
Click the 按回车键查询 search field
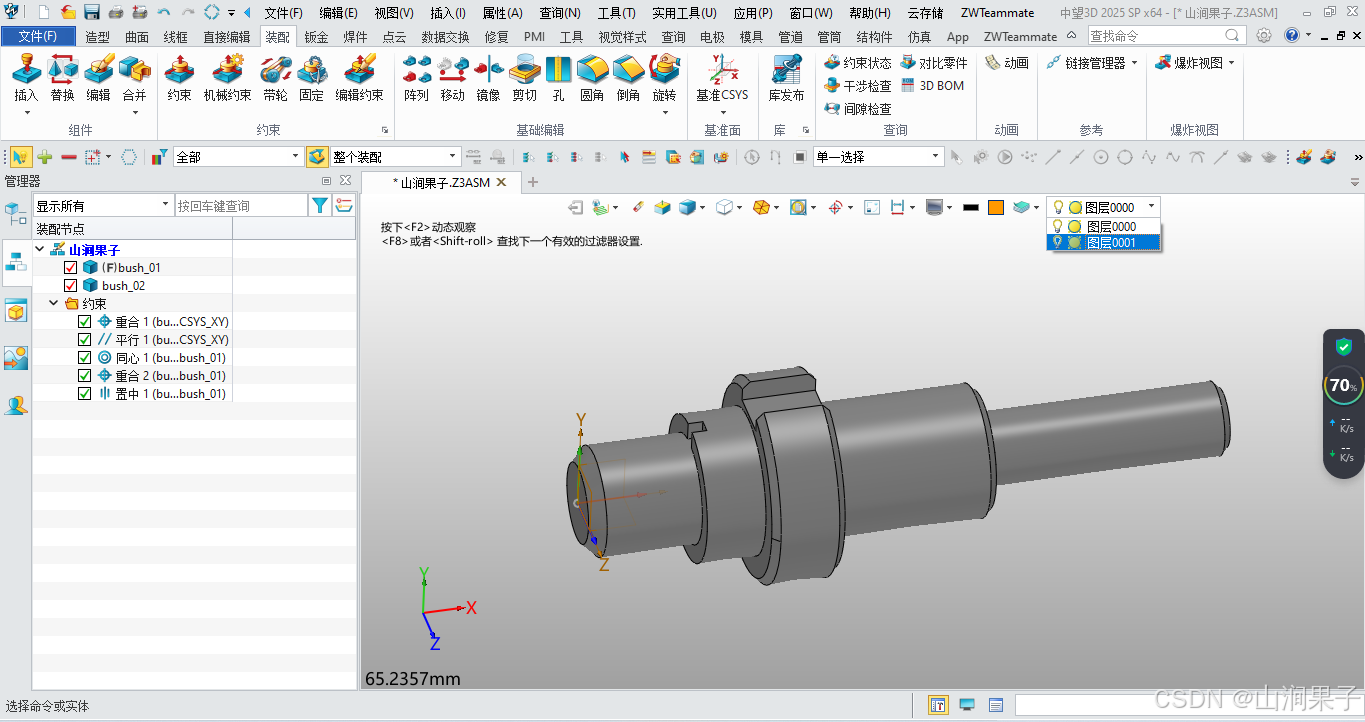pyautogui.click(x=241, y=205)
